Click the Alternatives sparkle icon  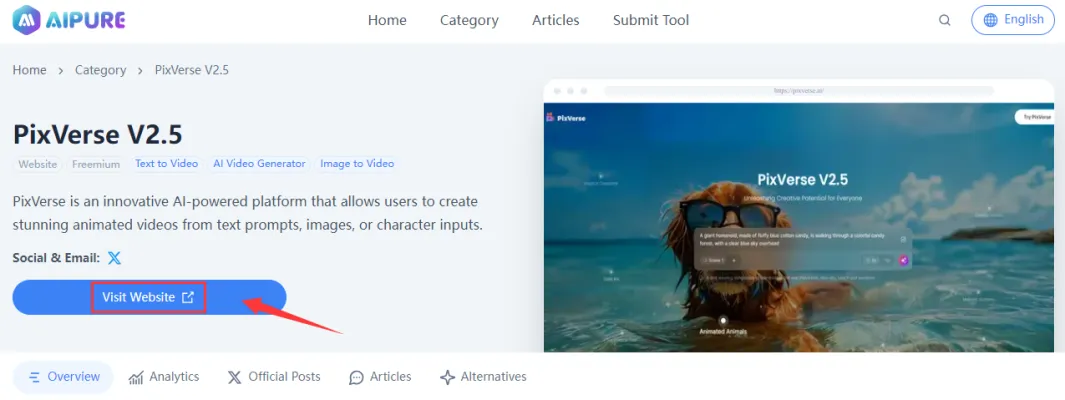pos(447,378)
